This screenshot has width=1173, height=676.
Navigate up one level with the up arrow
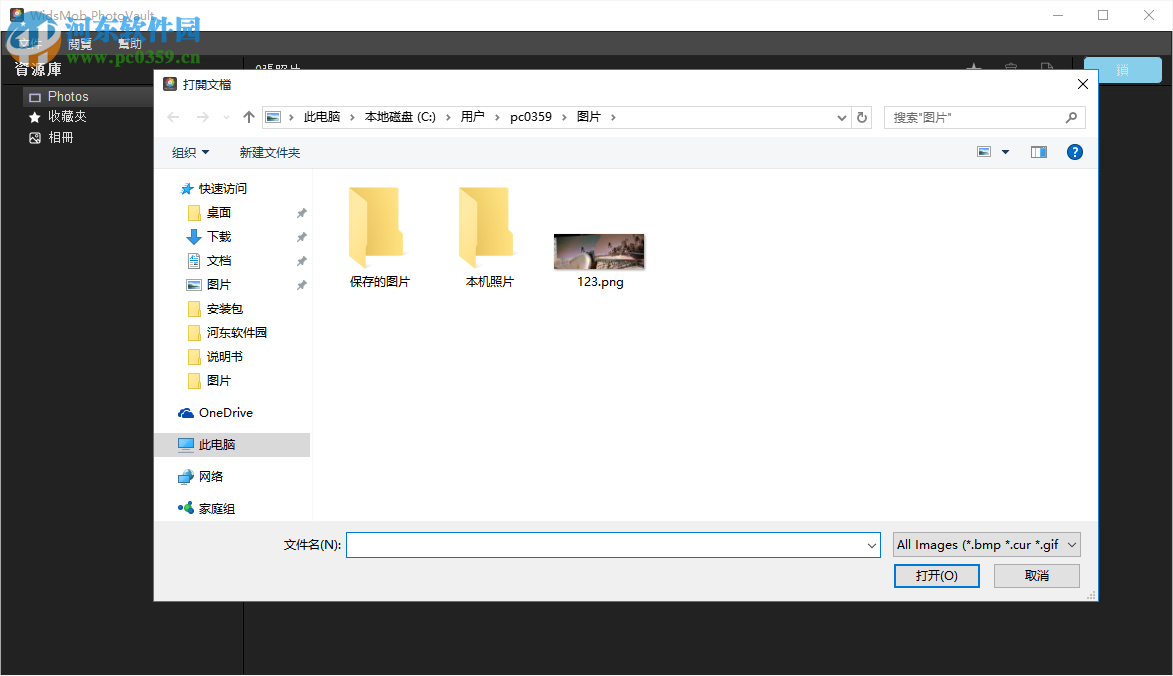pos(248,117)
